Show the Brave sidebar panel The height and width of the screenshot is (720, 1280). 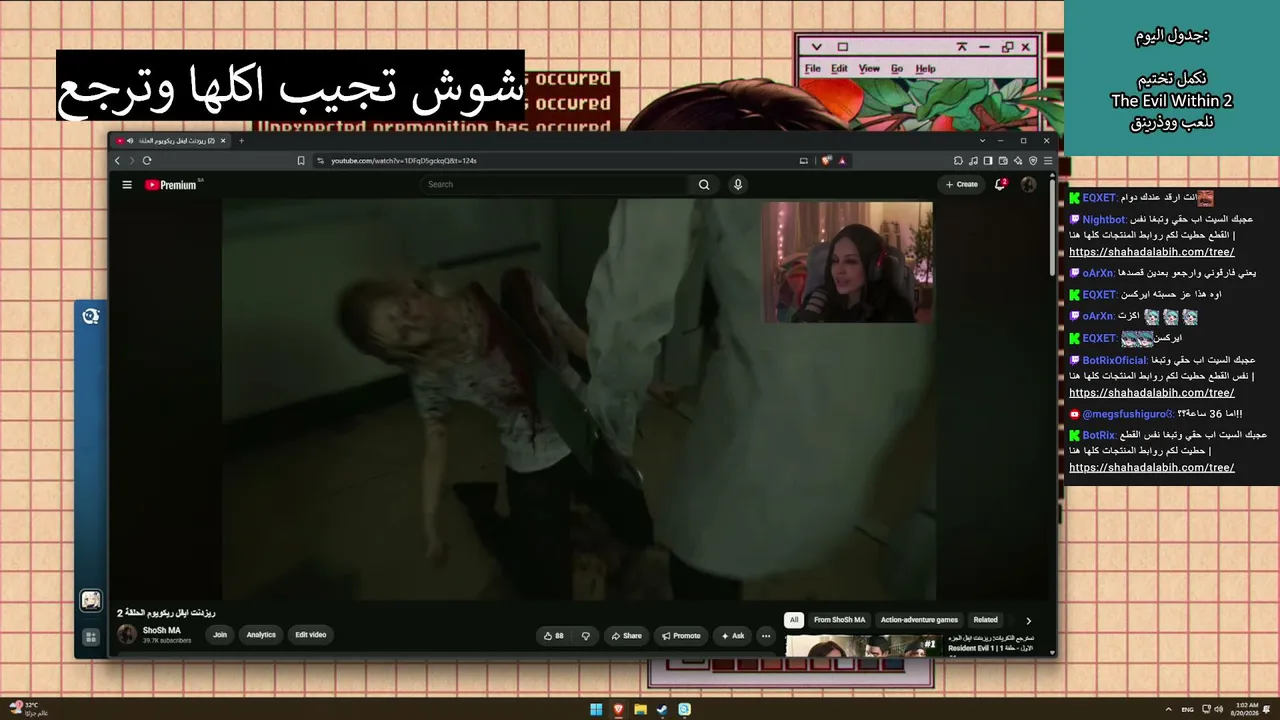point(988,161)
